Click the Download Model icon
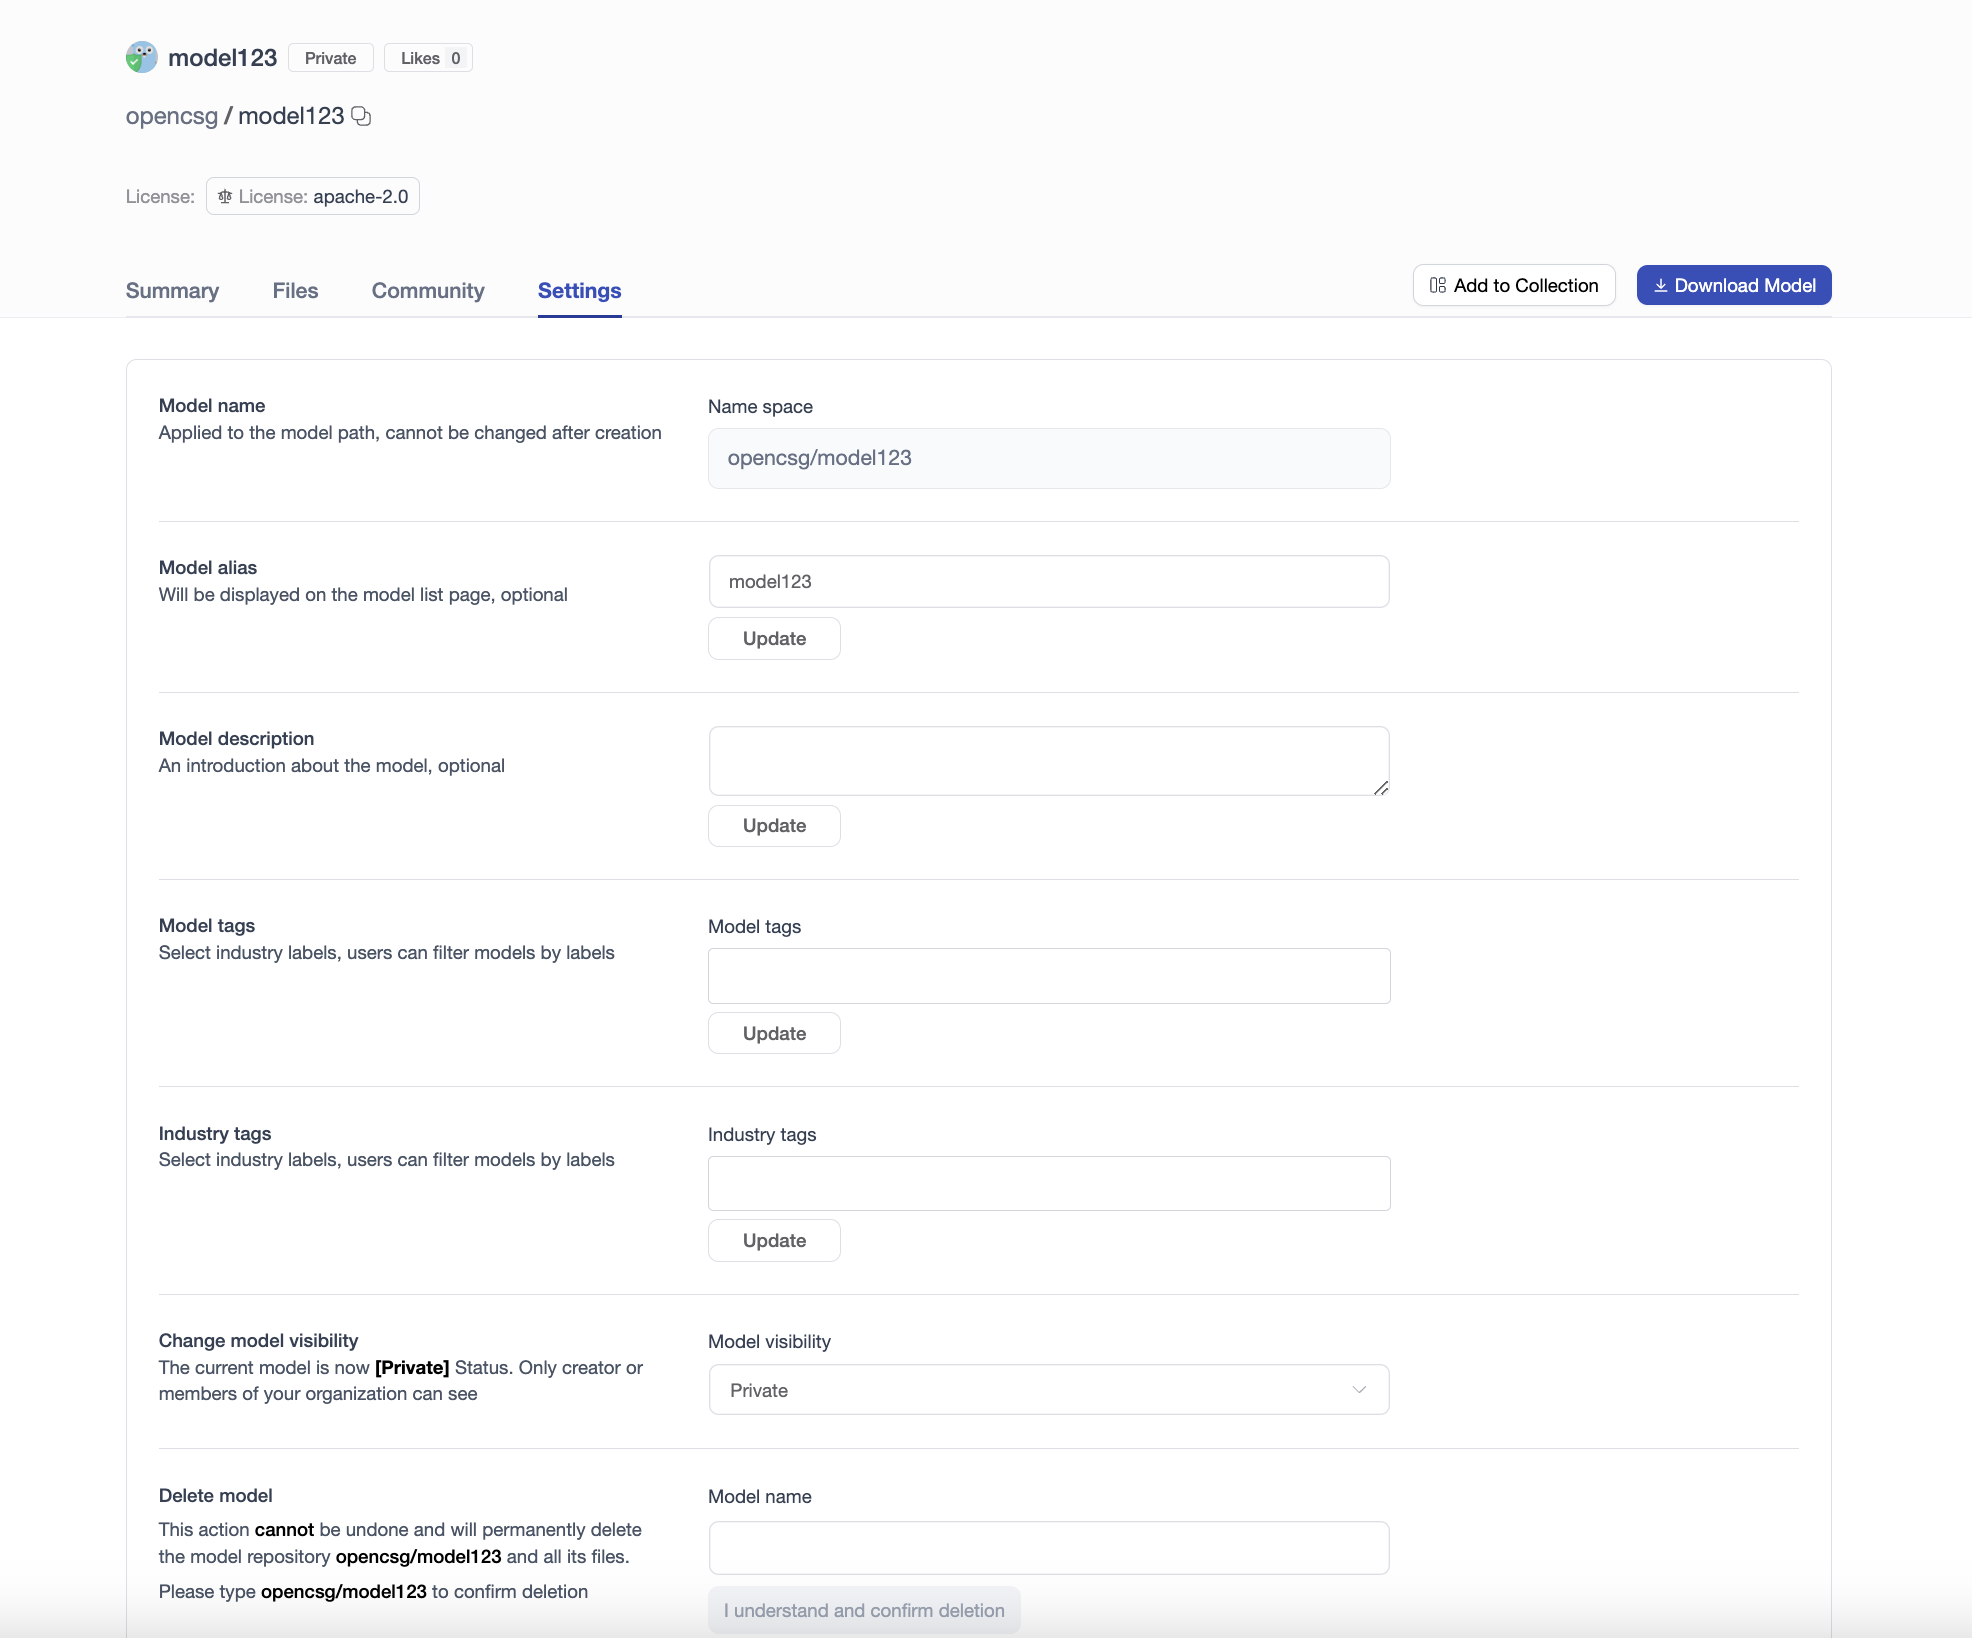The image size is (1972, 1638). click(1661, 285)
